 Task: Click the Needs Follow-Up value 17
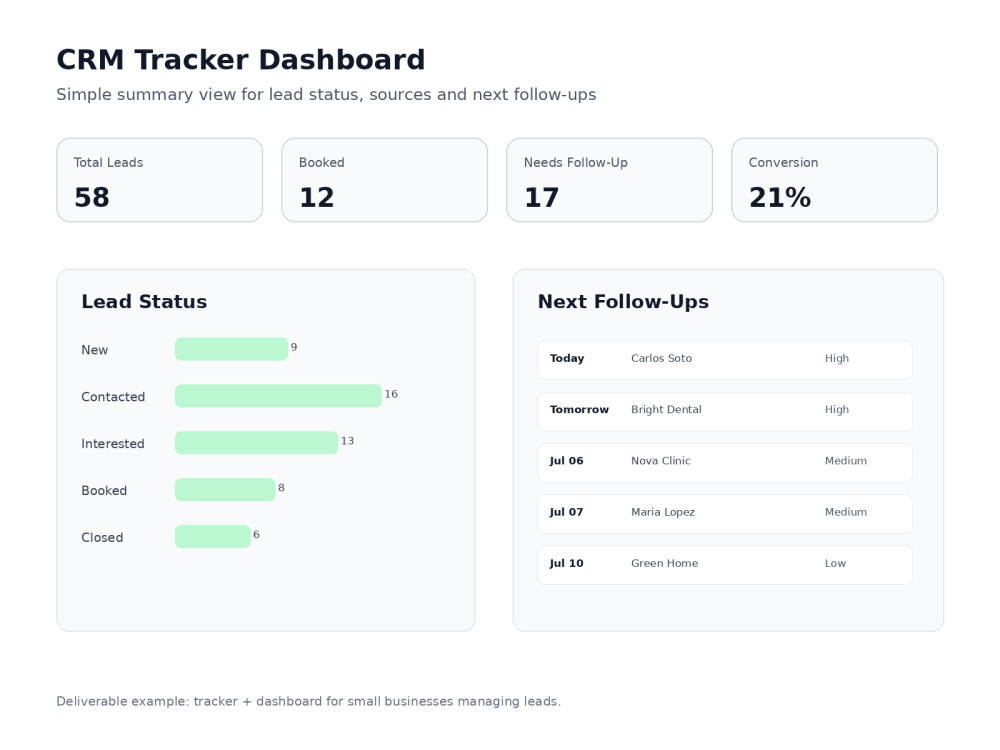pyautogui.click(x=541, y=197)
